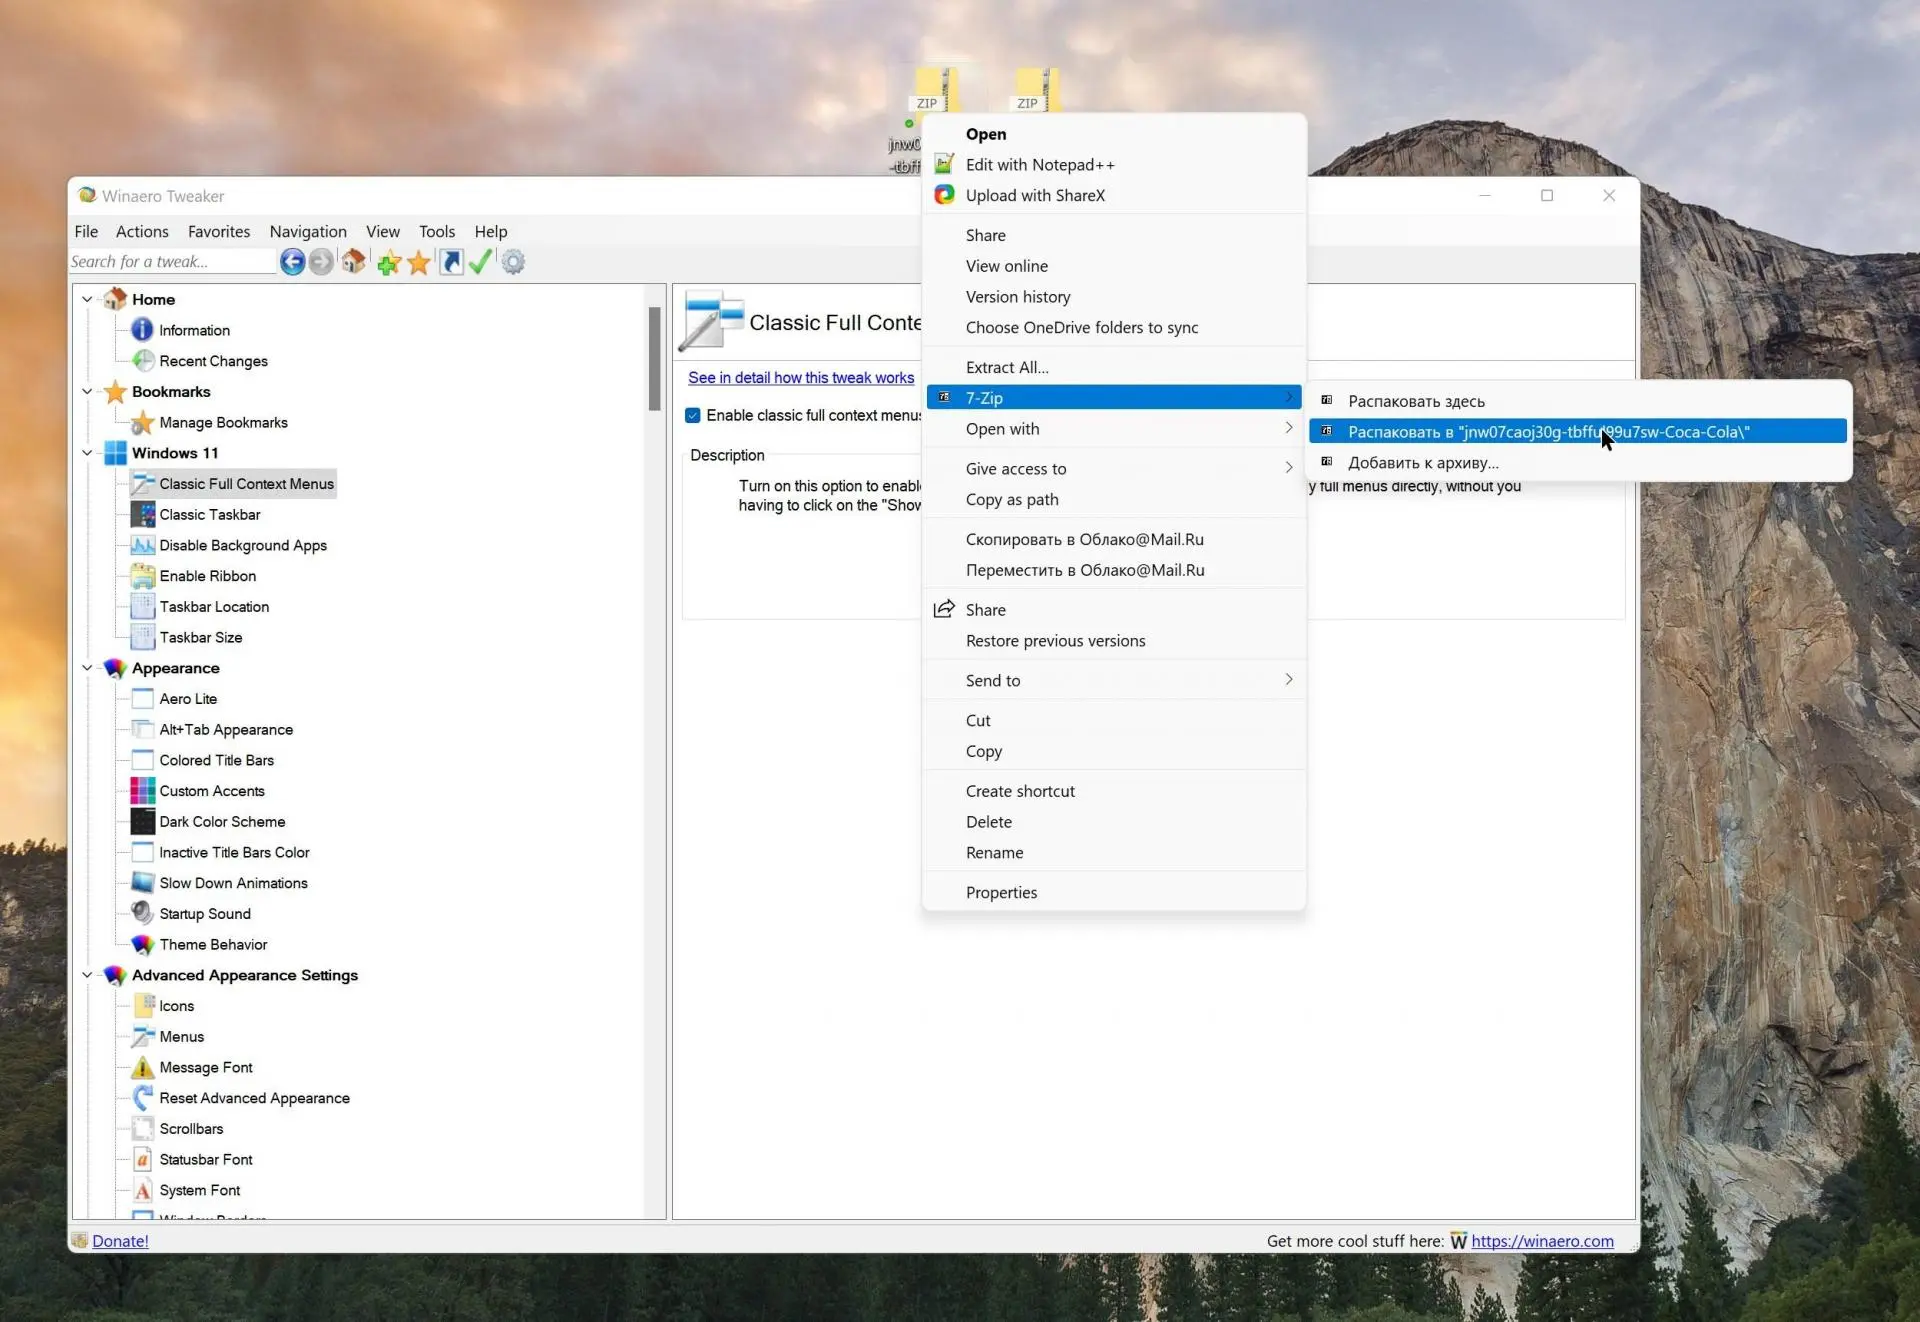This screenshot has height=1322, width=1920.
Task: Select Colored Title Bars in the tree
Action: (x=216, y=760)
